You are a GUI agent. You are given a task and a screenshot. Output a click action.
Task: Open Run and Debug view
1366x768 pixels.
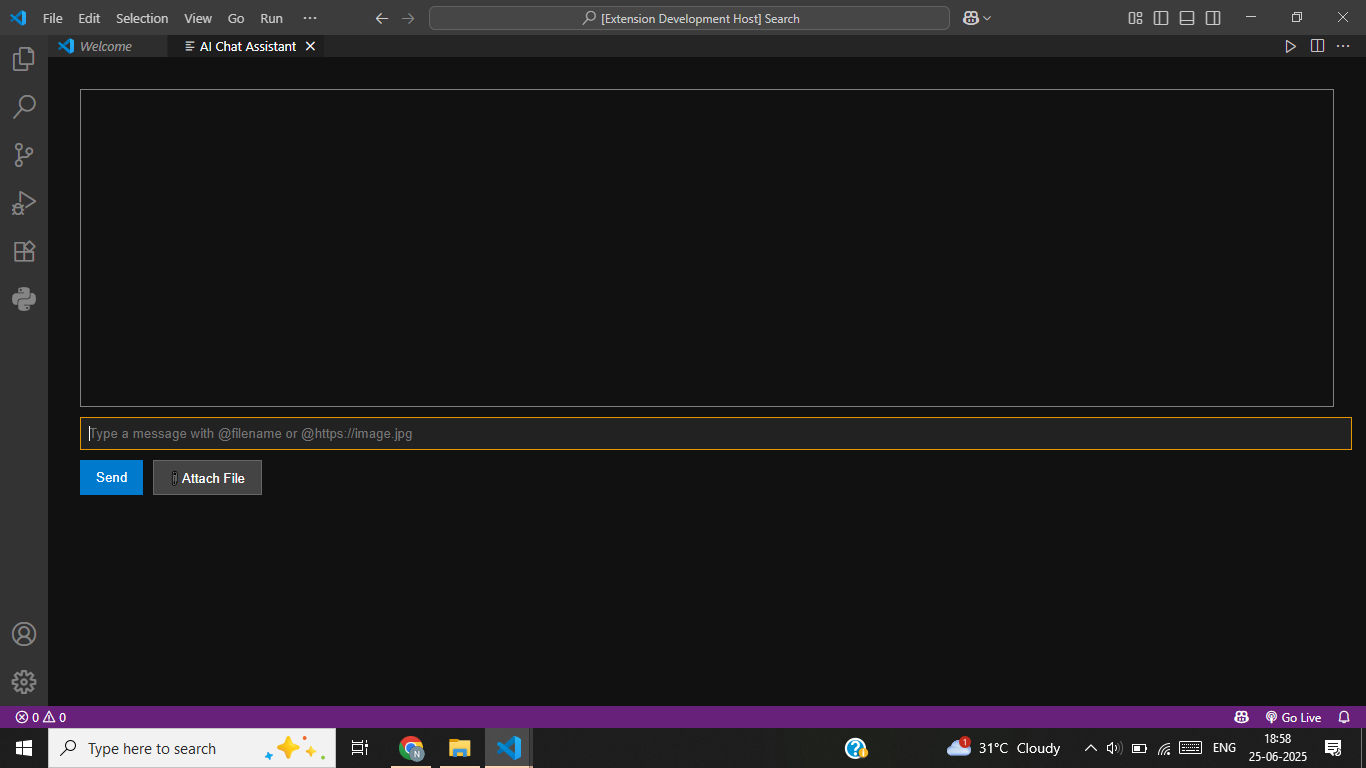[x=24, y=203]
